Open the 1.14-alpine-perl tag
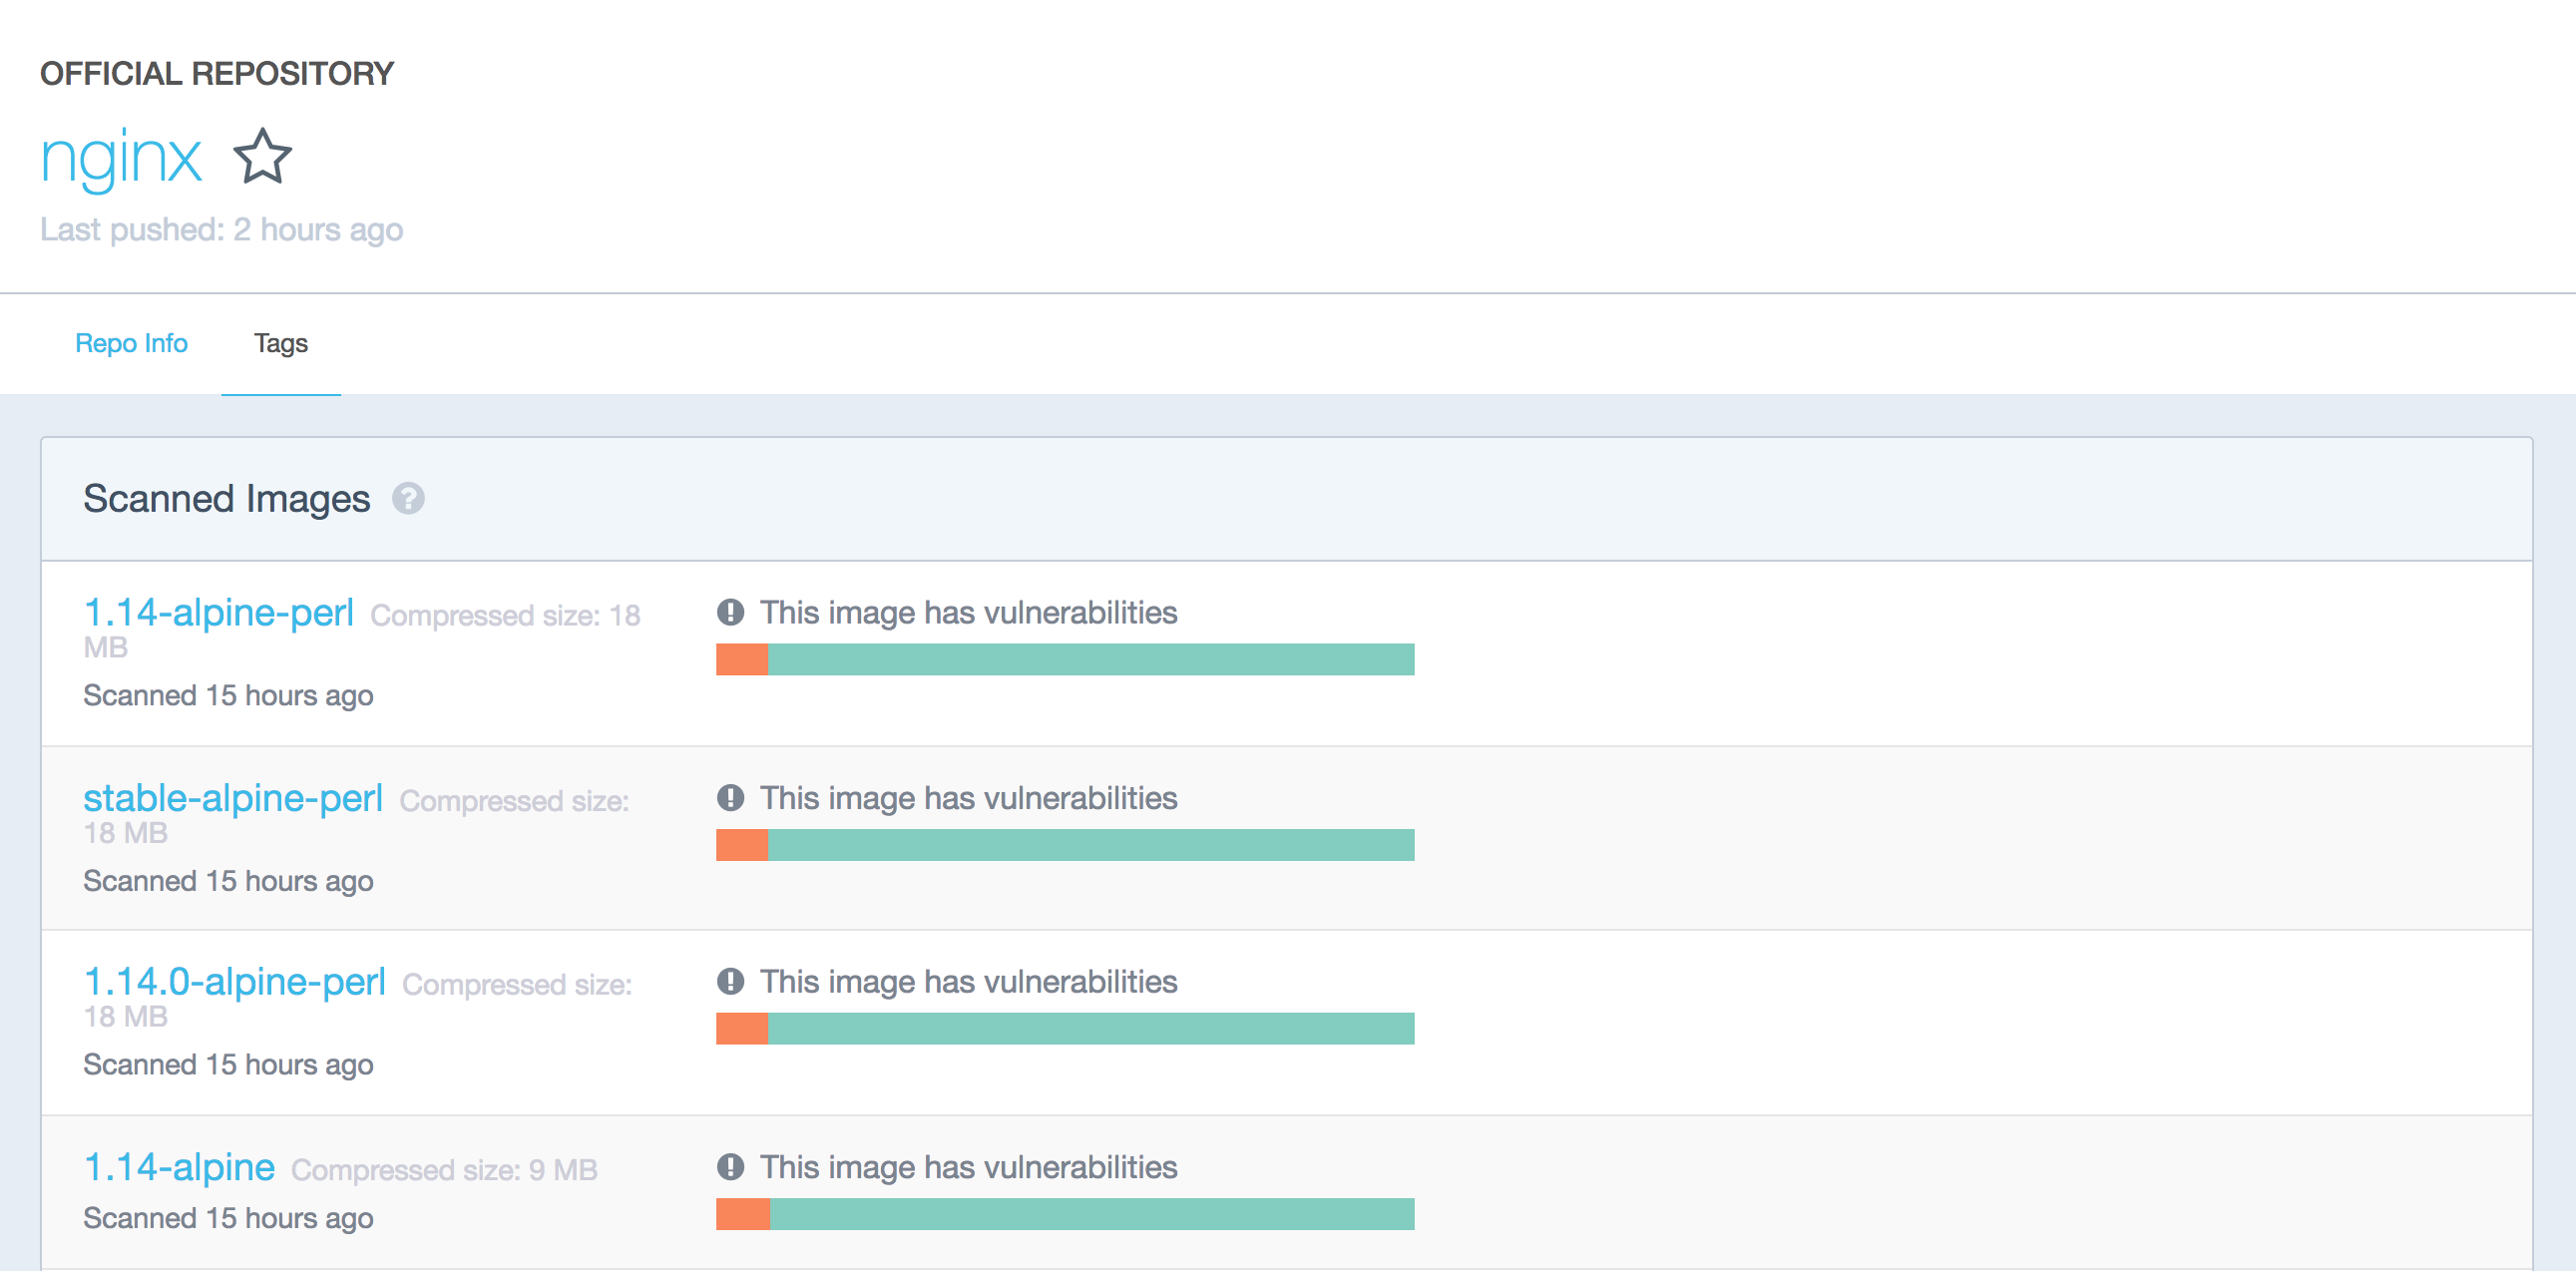 coord(218,612)
